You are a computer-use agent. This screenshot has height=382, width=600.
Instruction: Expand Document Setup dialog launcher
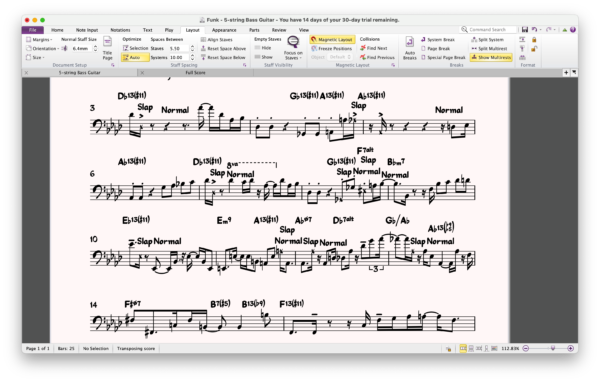tap(113, 65)
